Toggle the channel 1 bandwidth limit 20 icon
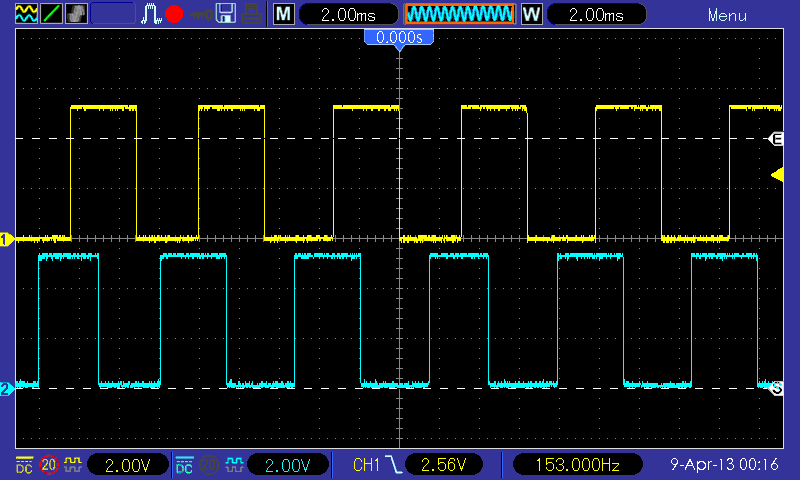 [48, 464]
